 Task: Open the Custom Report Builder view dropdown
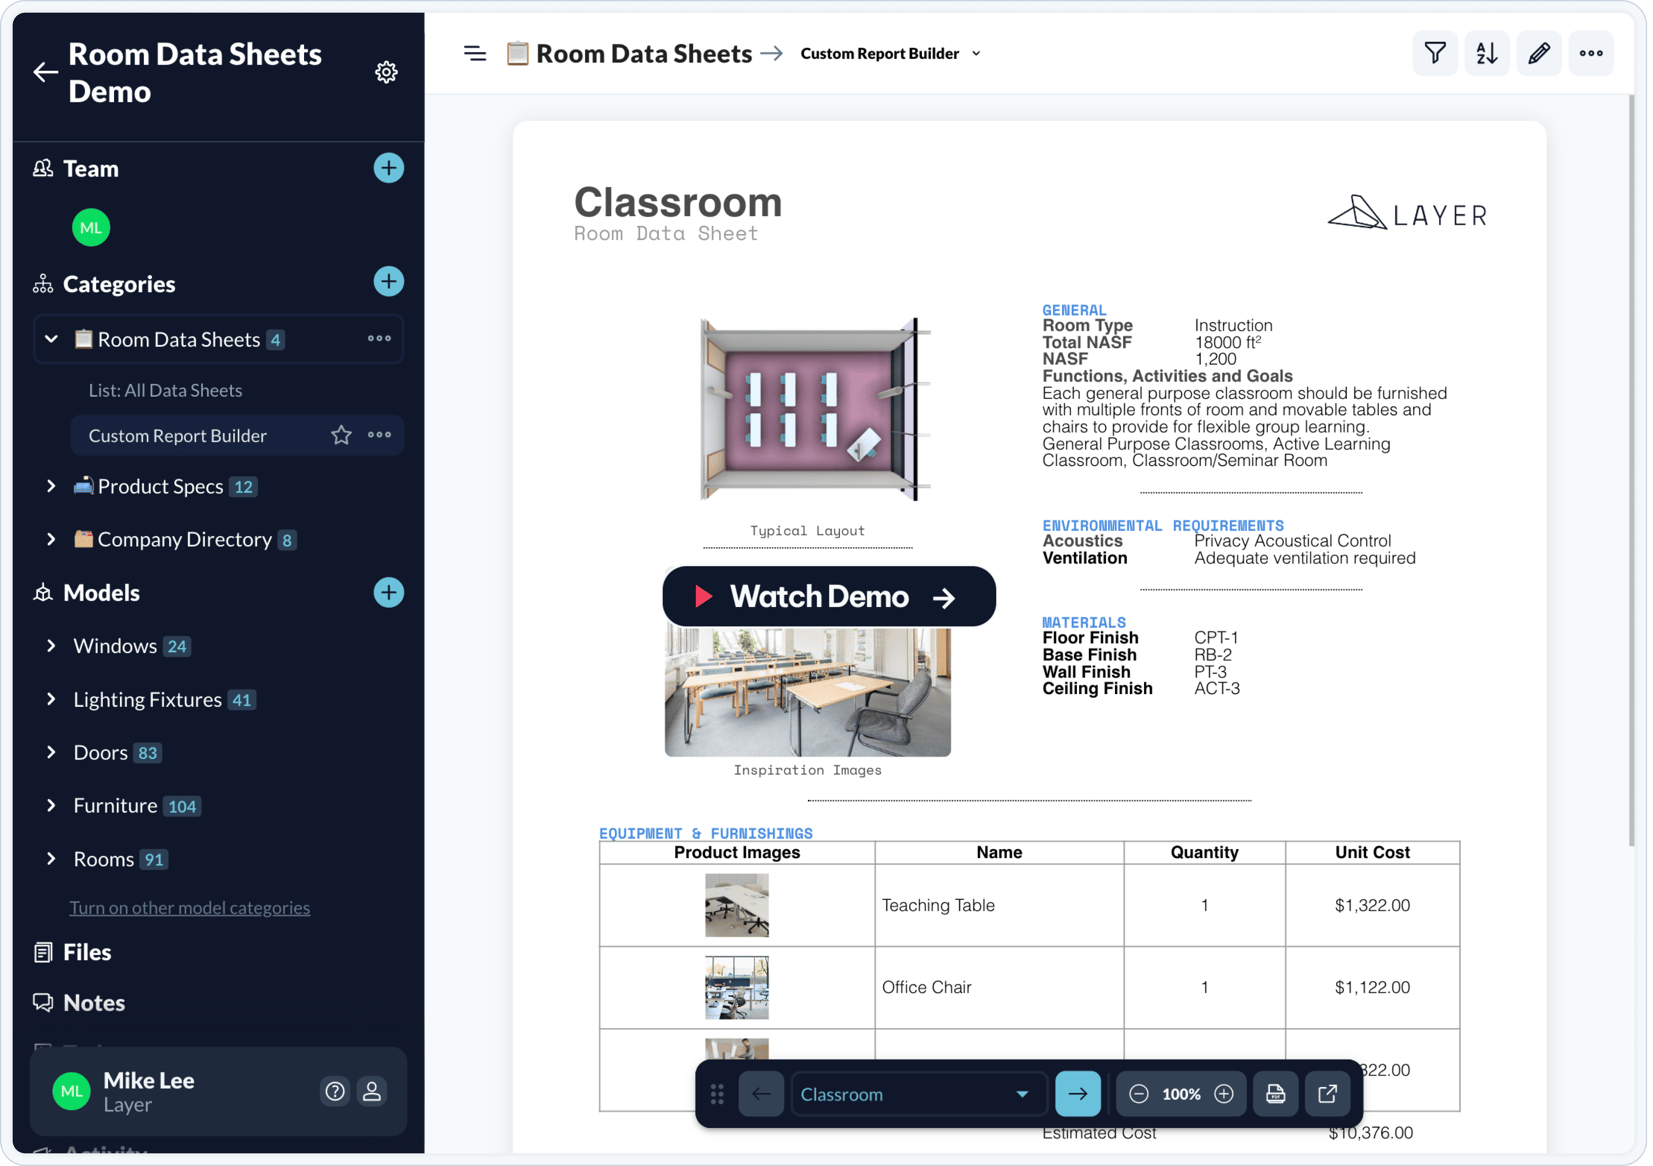coord(890,54)
